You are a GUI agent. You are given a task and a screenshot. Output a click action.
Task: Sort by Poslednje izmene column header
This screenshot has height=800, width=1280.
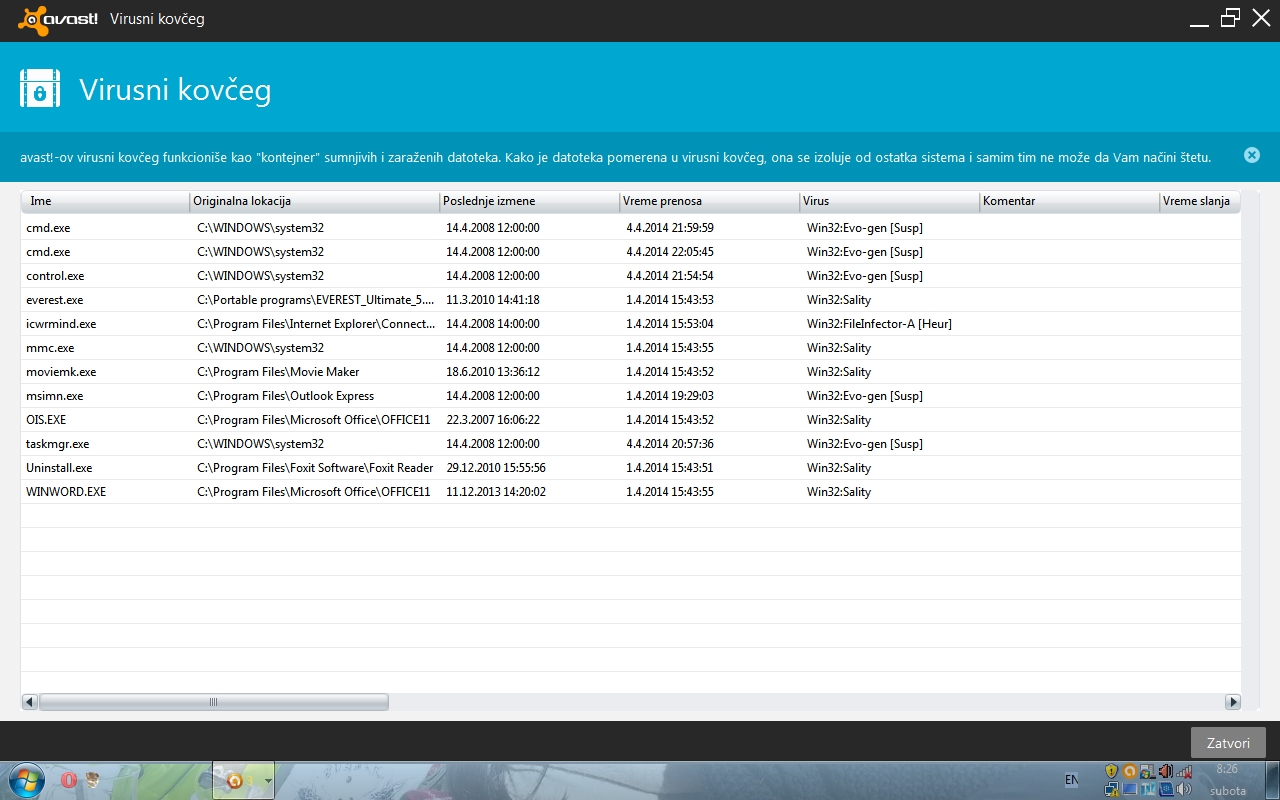(x=530, y=201)
